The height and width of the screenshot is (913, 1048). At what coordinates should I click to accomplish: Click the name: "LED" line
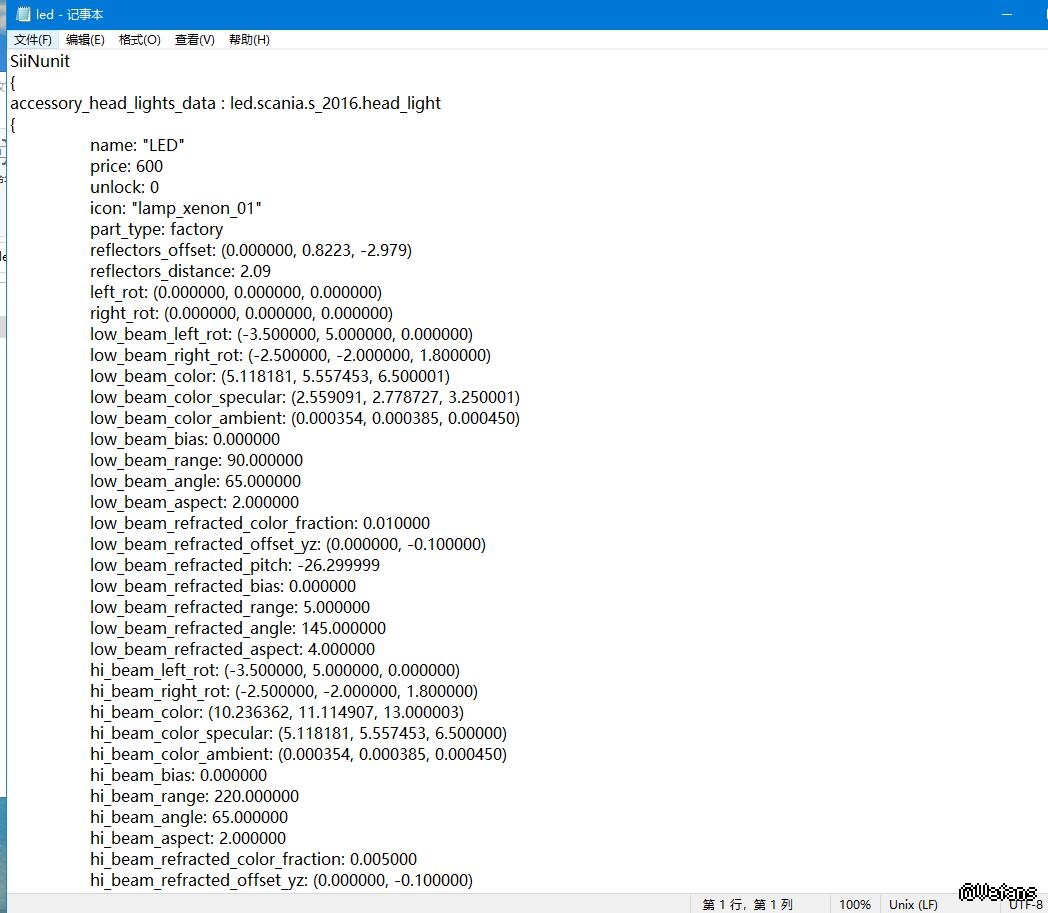(x=137, y=145)
